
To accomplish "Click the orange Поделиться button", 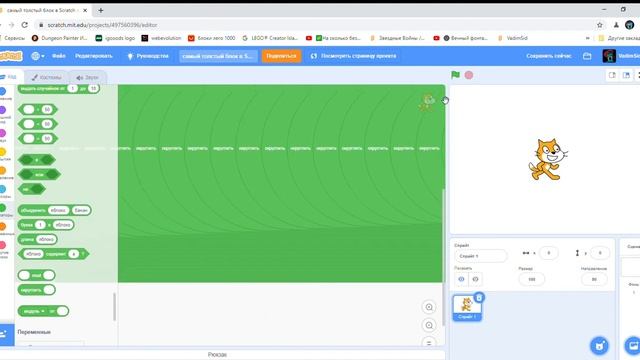I will (x=281, y=56).
